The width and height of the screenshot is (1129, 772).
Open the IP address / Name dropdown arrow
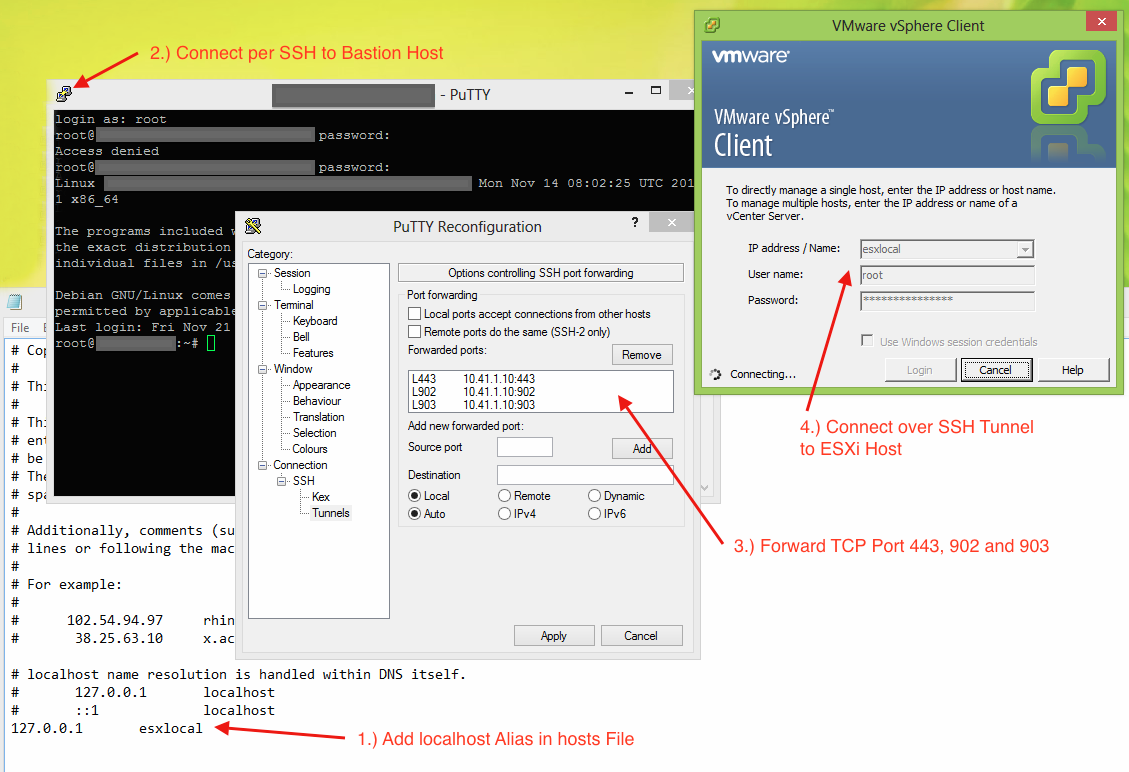coord(1025,249)
